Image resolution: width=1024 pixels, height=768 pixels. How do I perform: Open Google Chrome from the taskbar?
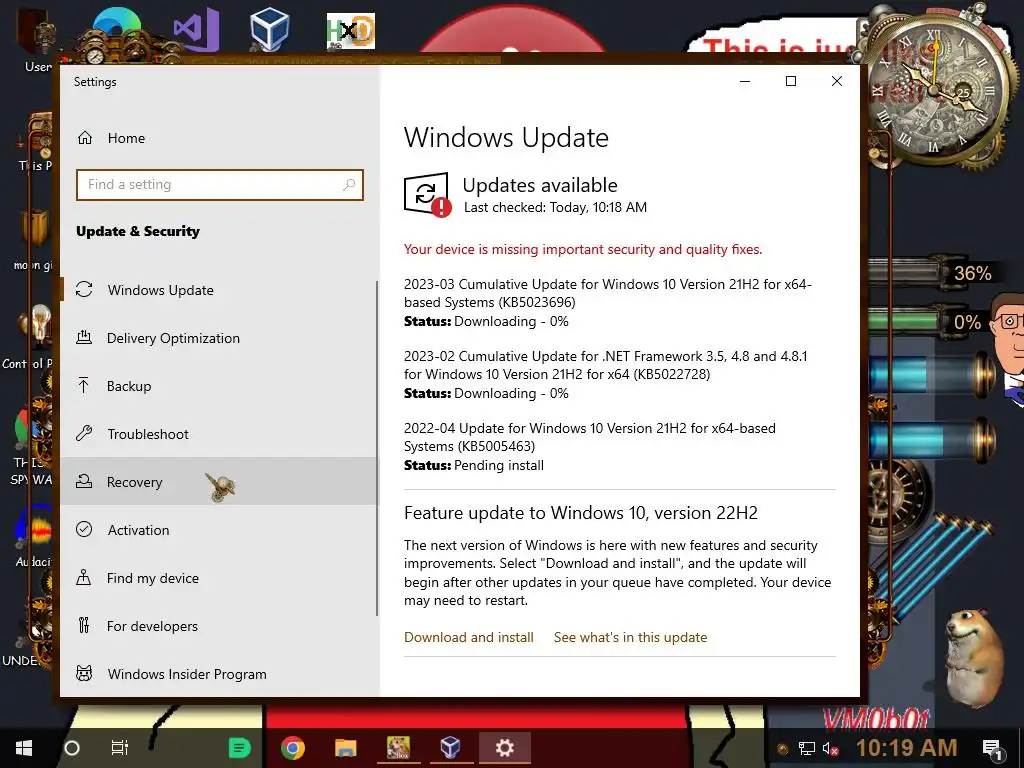coord(293,748)
